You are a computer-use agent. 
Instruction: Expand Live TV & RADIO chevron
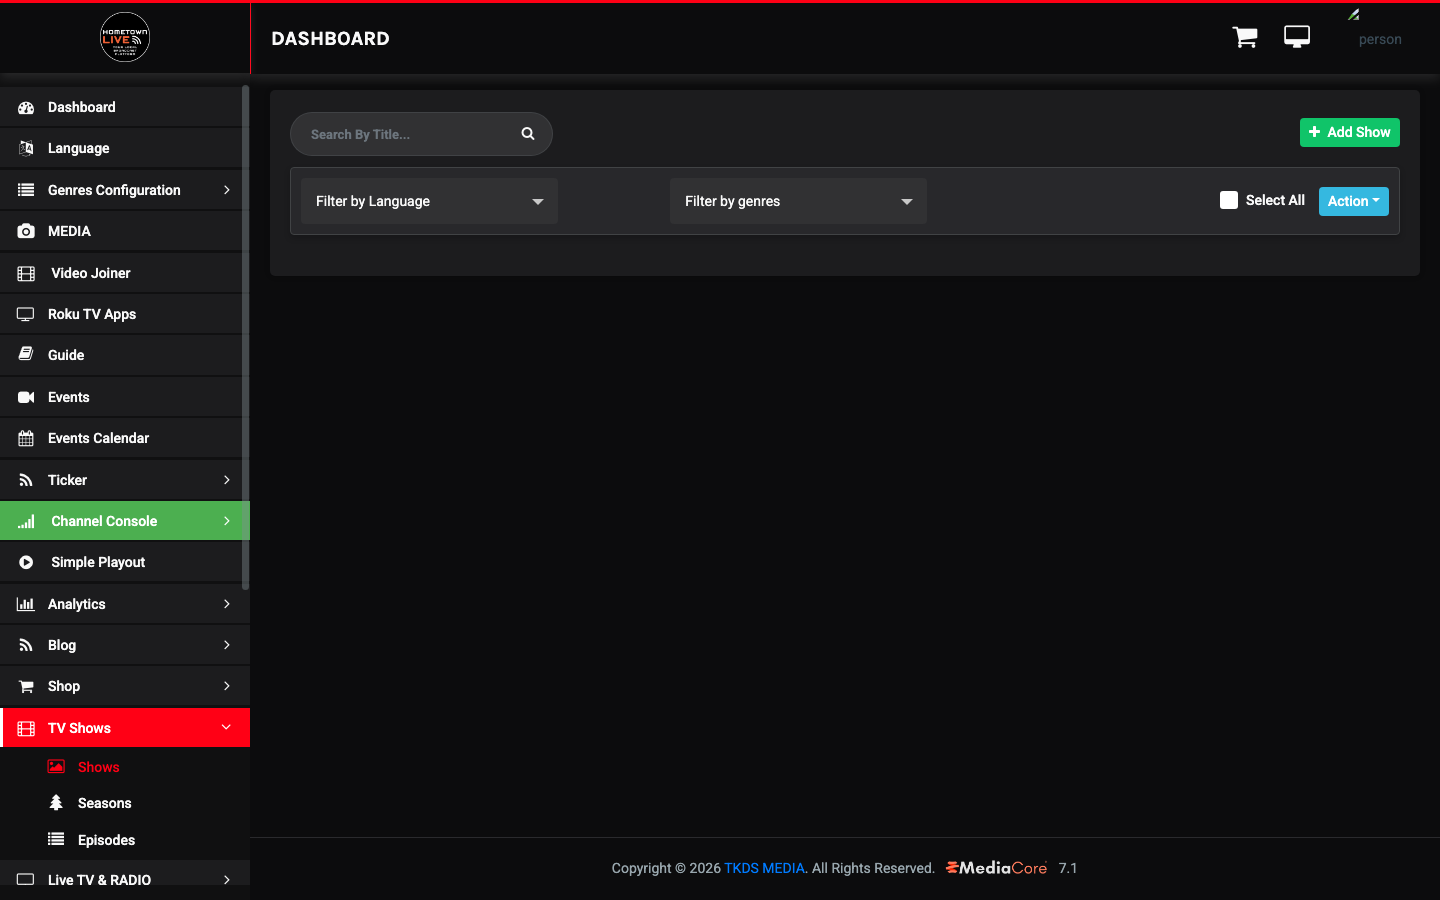click(x=227, y=880)
